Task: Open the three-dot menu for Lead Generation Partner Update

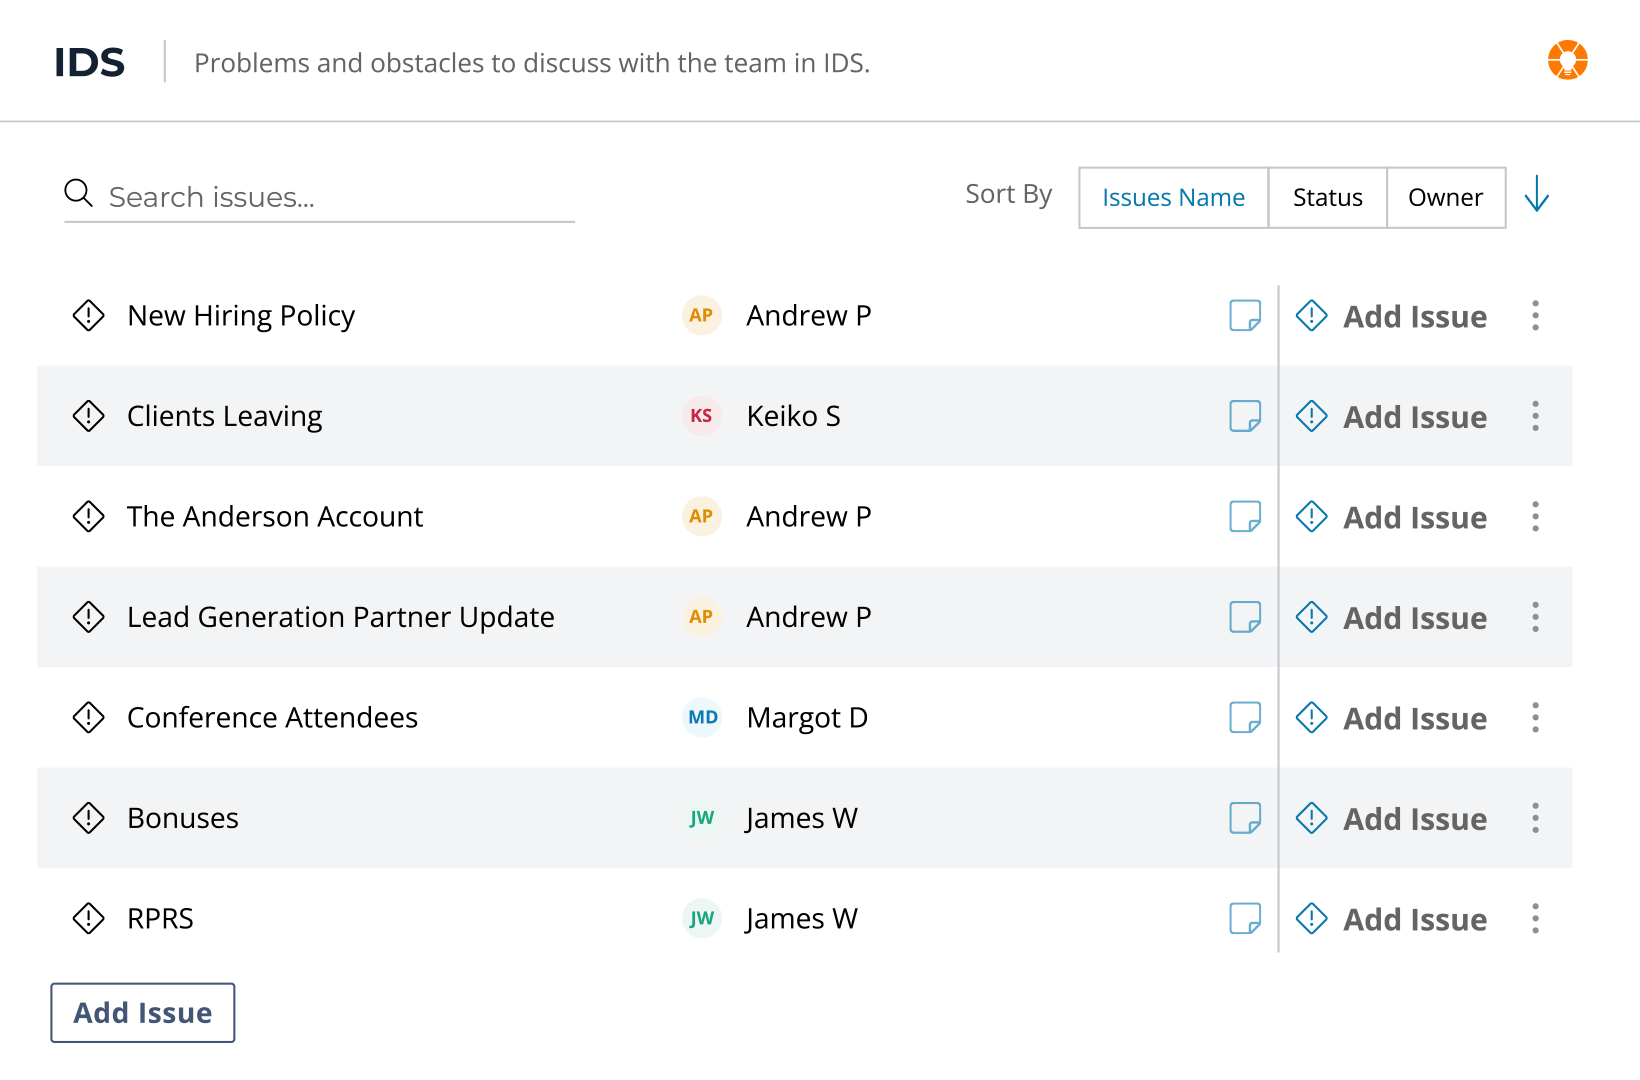Action: [1535, 617]
